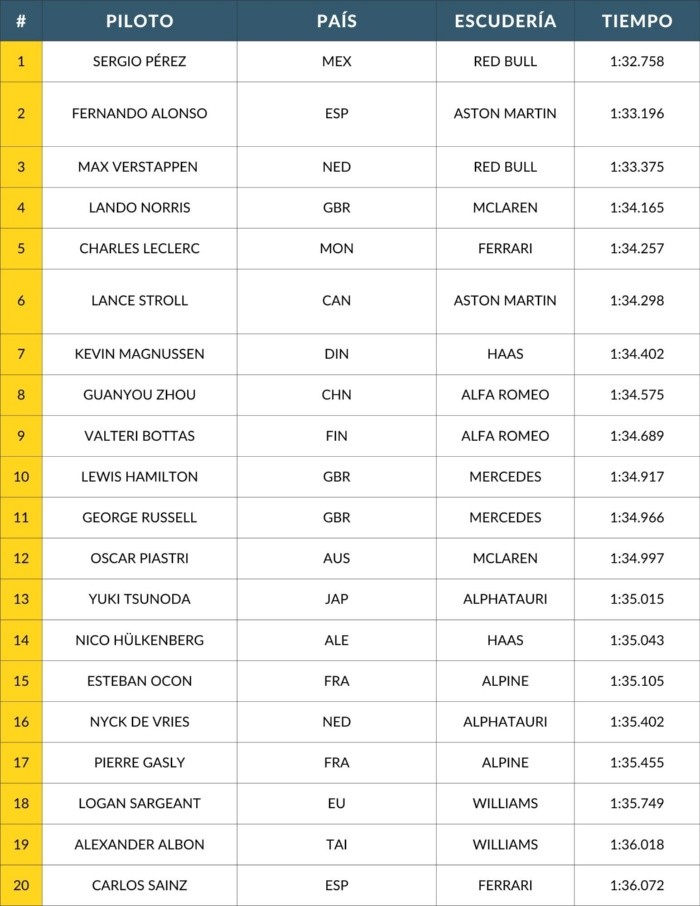Select YUKI TSUNODA's team ALPHATAURI
Image resolution: width=700 pixels, height=906 pixels.
pos(505,599)
